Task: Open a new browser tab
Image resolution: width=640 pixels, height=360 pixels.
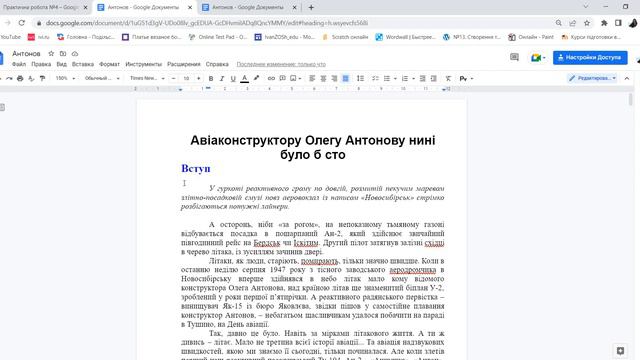Action: (x=311, y=7)
